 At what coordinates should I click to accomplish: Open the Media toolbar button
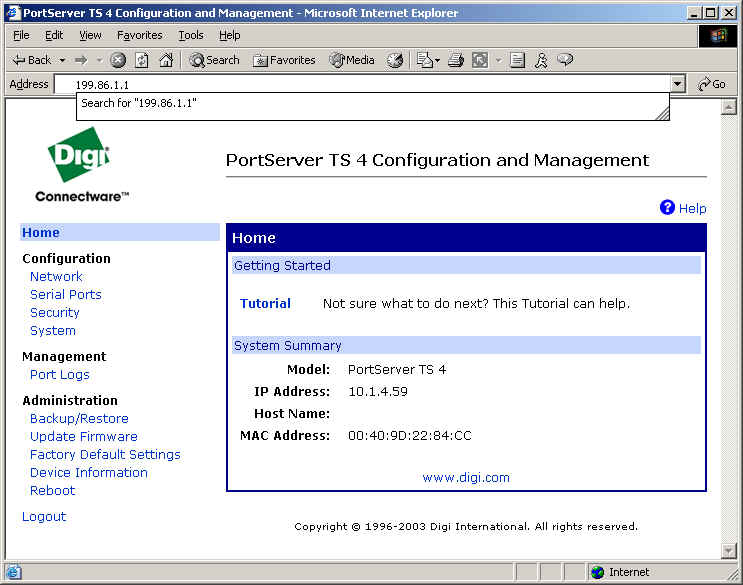pyautogui.click(x=352, y=60)
